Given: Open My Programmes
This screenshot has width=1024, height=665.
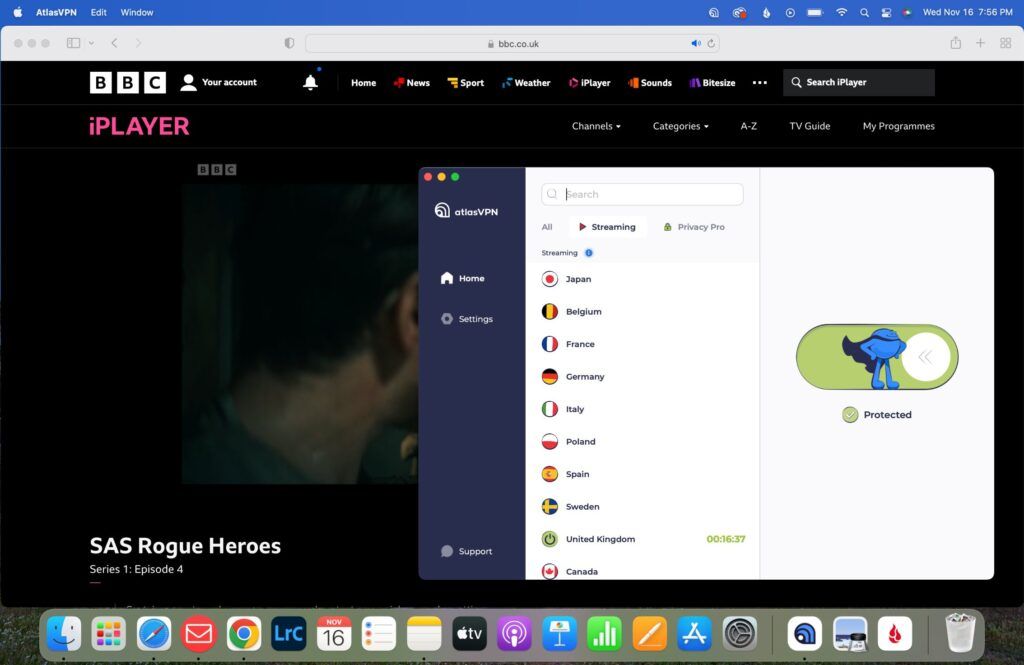Looking at the screenshot, I should pos(899,126).
